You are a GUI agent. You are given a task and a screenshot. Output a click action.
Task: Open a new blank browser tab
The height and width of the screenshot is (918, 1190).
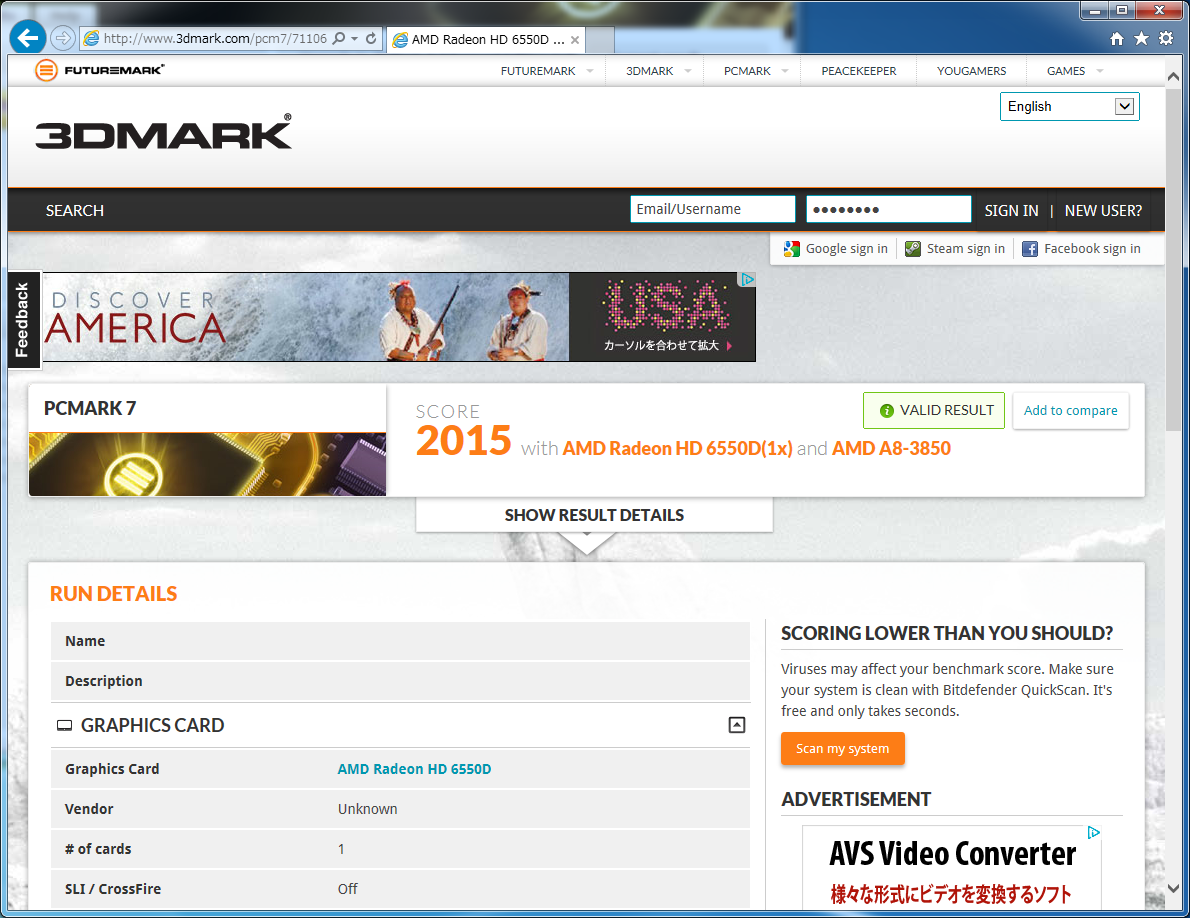[600, 40]
